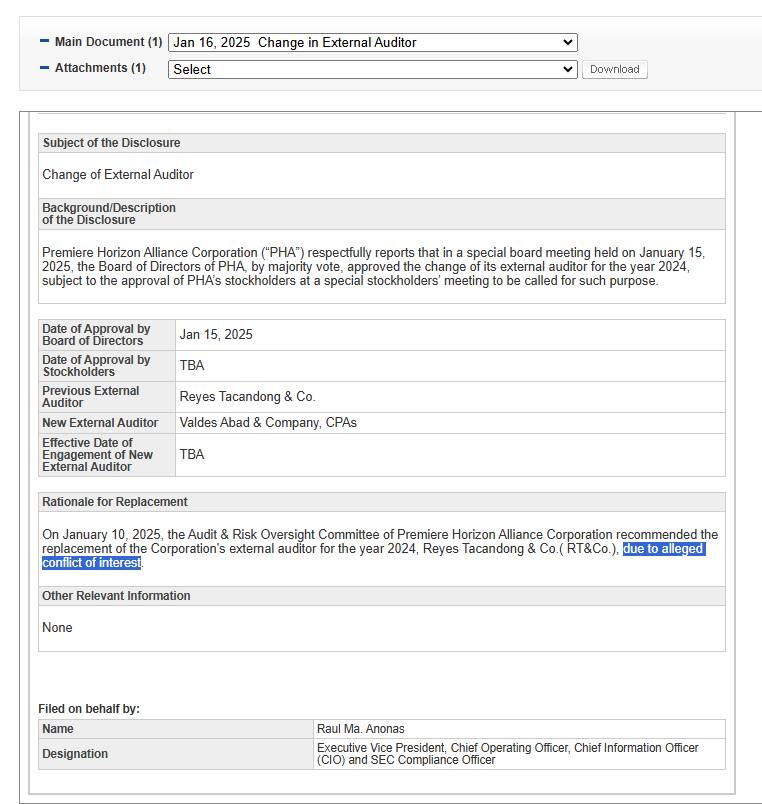The width and height of the screenshot is (762, 804).
Task: Open the Attachments Select dropdown
Action: click(373, 69)
